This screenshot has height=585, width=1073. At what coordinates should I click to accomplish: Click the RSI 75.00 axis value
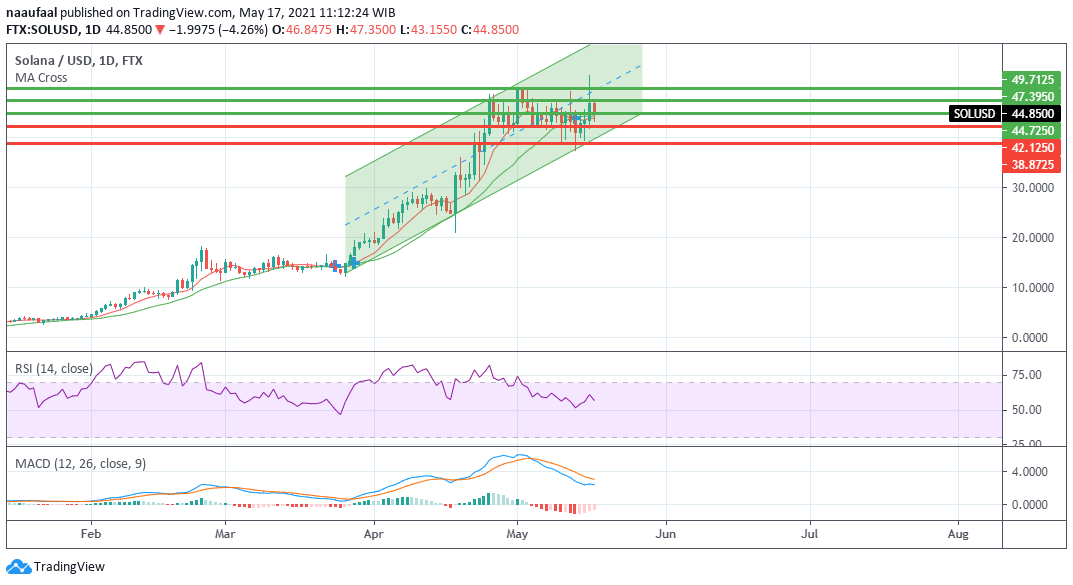point(1026,375)
